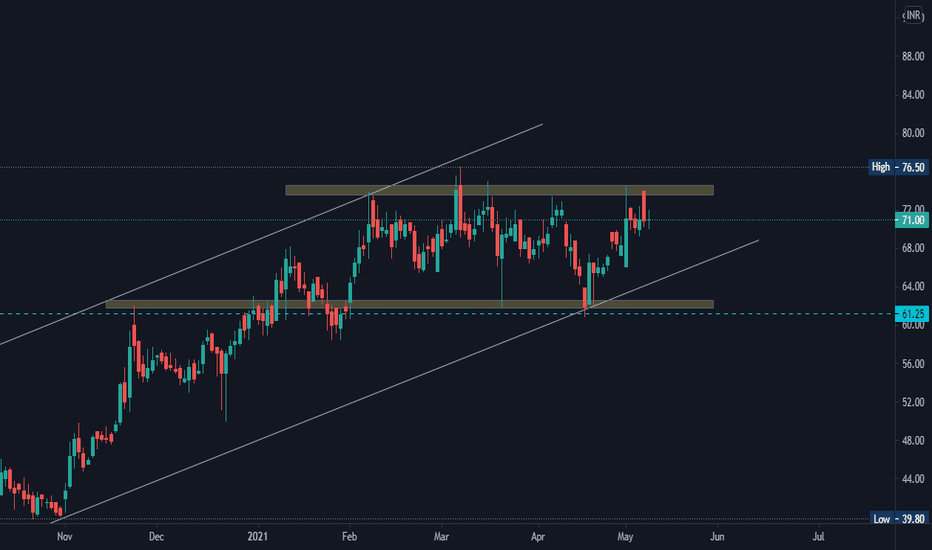Select the upper channel trend line
This screenshot has height=550, width=932.
coord(271,234)
